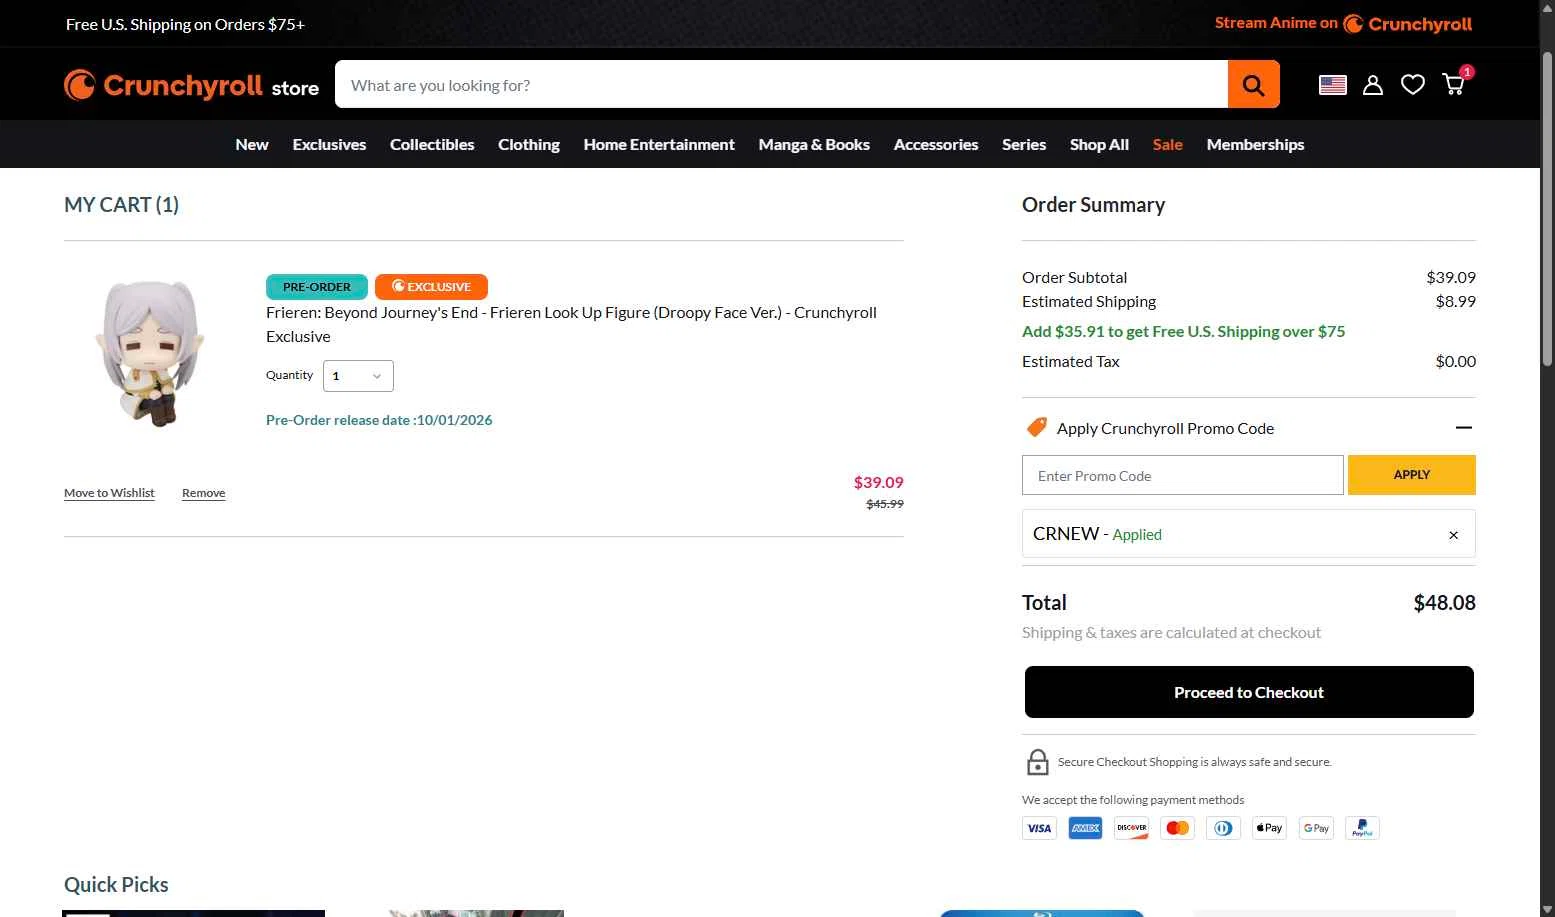Screen dimensions: 1555x917
Task: Focus the search box
Action: (781, 85)
